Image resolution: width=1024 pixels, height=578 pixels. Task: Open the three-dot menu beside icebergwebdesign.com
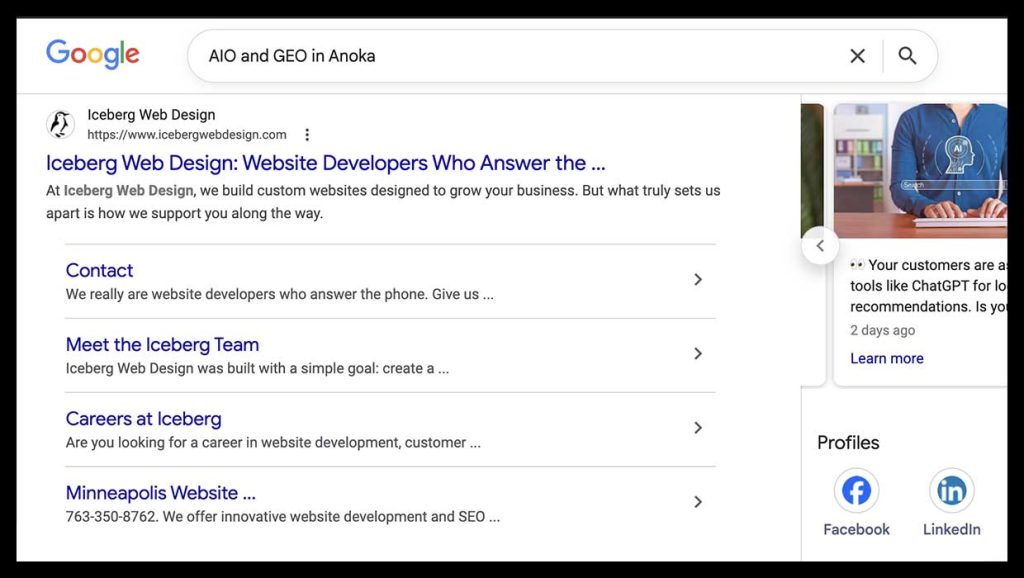click(307, 135)
